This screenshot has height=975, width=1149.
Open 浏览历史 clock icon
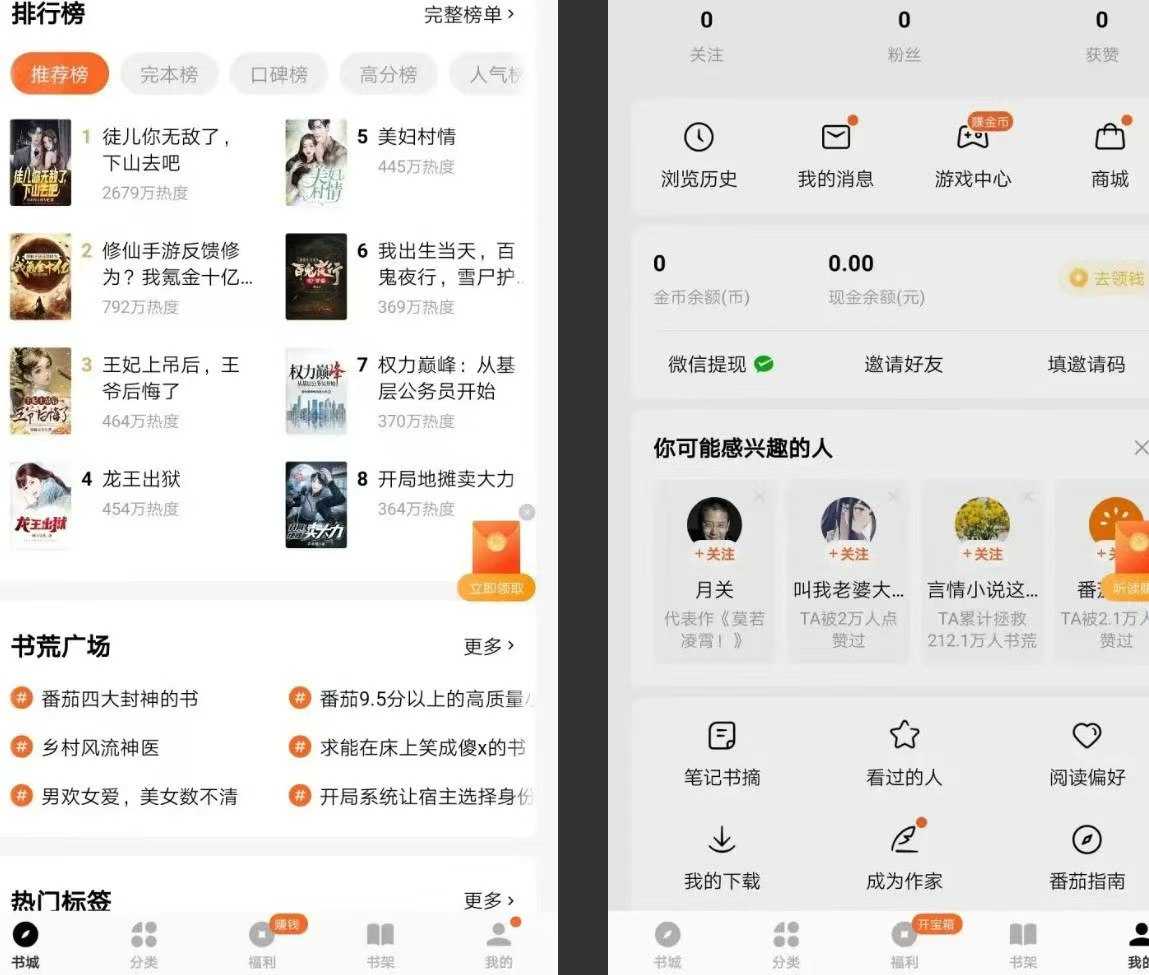(698, 137)
